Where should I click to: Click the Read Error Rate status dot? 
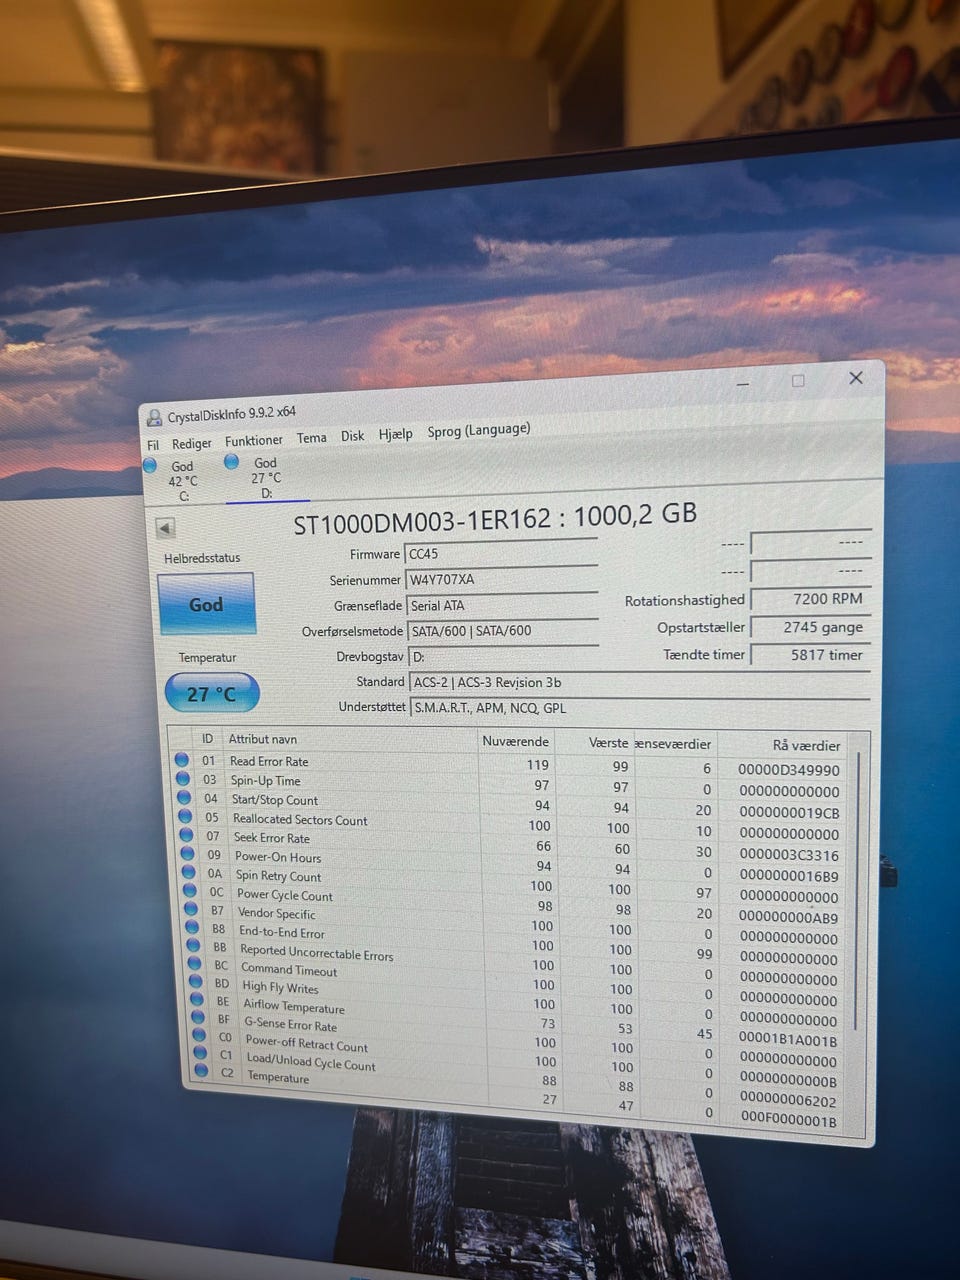tap(182, 760)
